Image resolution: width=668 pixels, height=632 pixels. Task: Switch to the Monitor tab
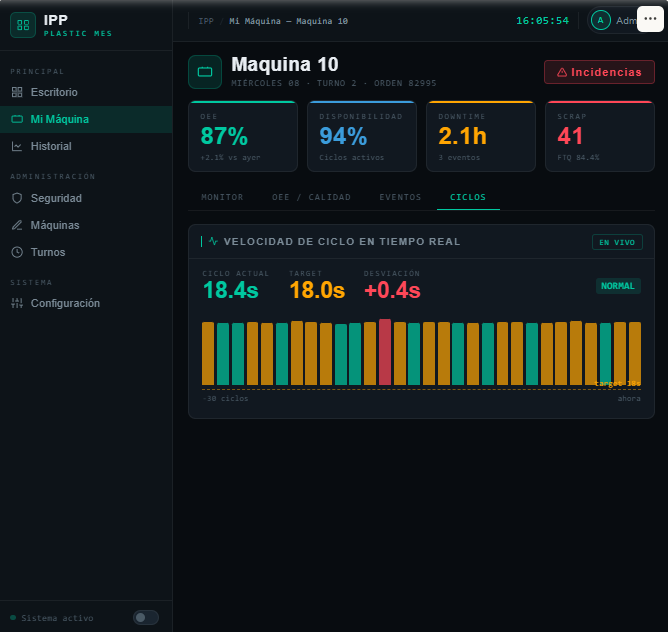pos(222,197)
